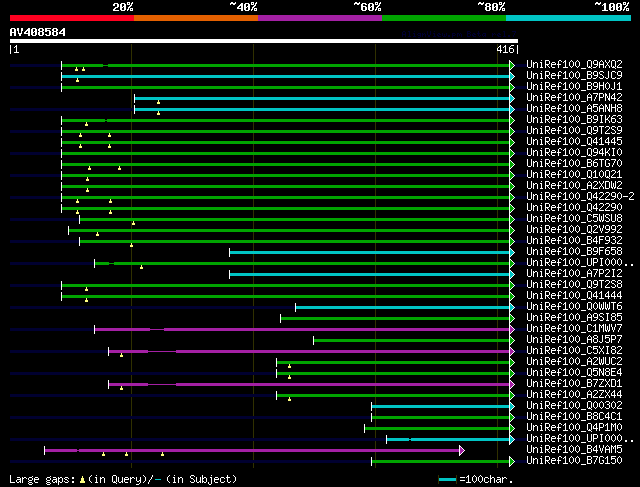The height and width of the screenshot is (487, 640).
Task: Click the arrowhead ending the B7G150 bar
Action: pyautogui.click(x=512, y=461)
